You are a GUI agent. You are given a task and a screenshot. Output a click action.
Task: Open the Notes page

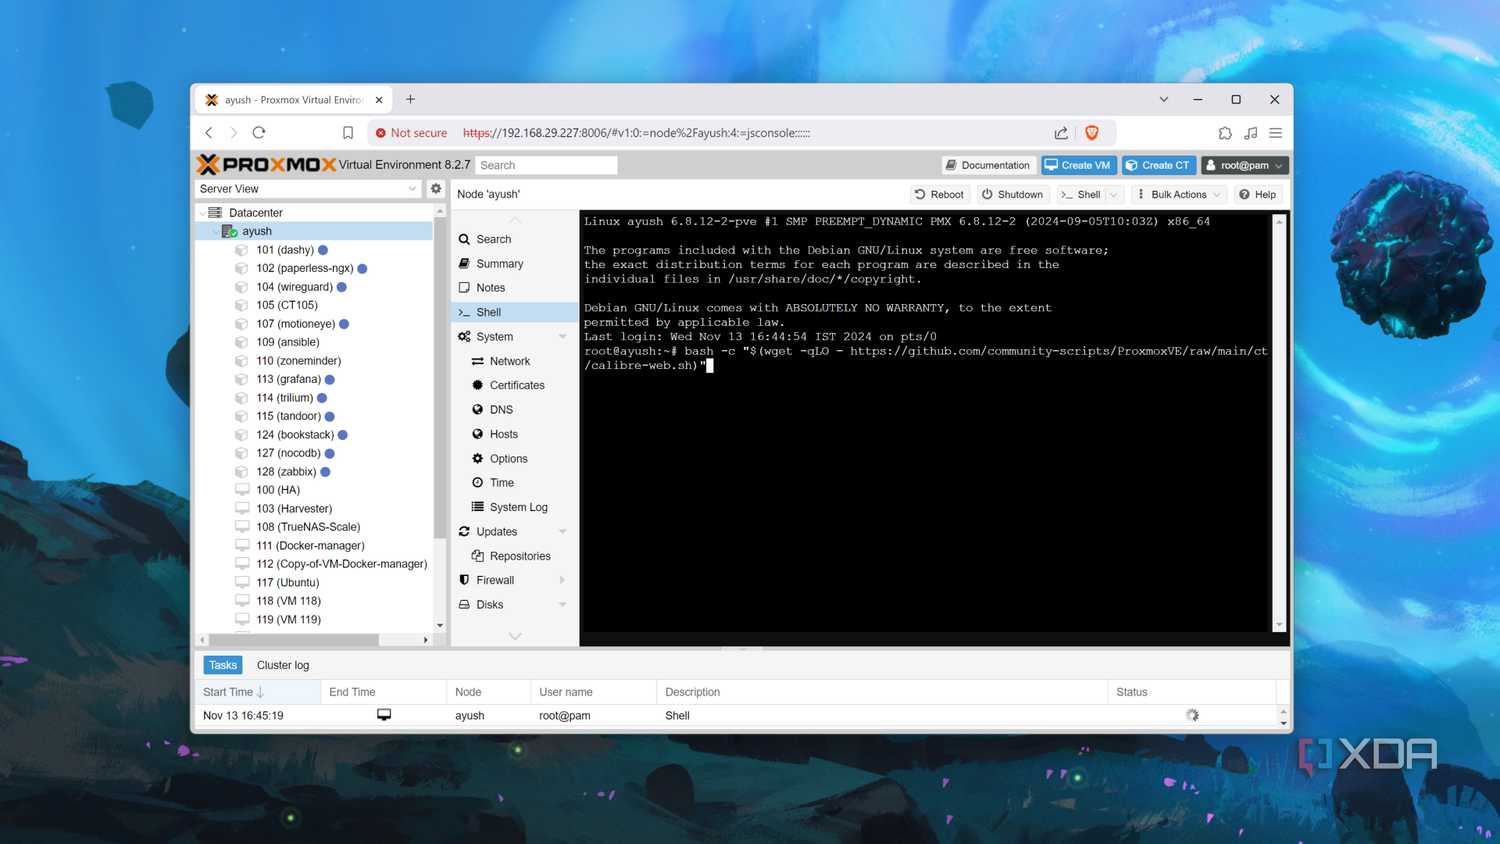coord(491,288)
